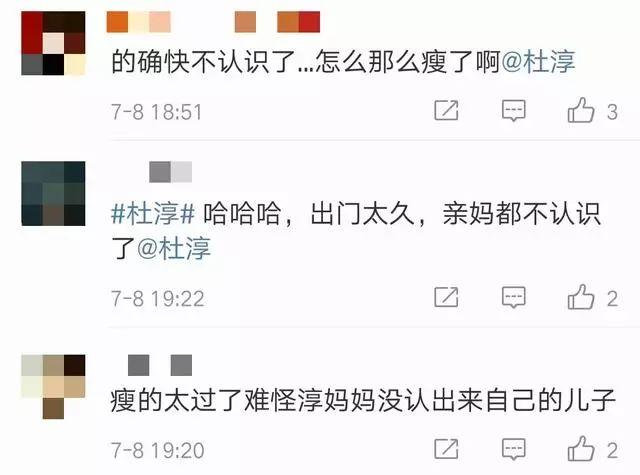Open third commenter's blurred gray username
Viewport: 640px width, 475px height.
[160, 365]
